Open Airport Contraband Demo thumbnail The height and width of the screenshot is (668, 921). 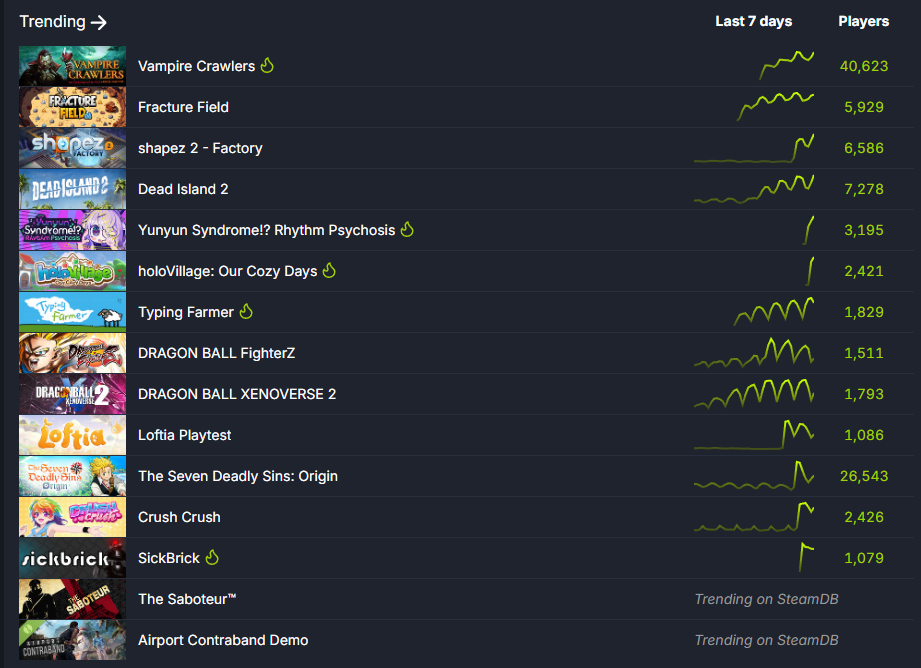[x=72, y=640]
